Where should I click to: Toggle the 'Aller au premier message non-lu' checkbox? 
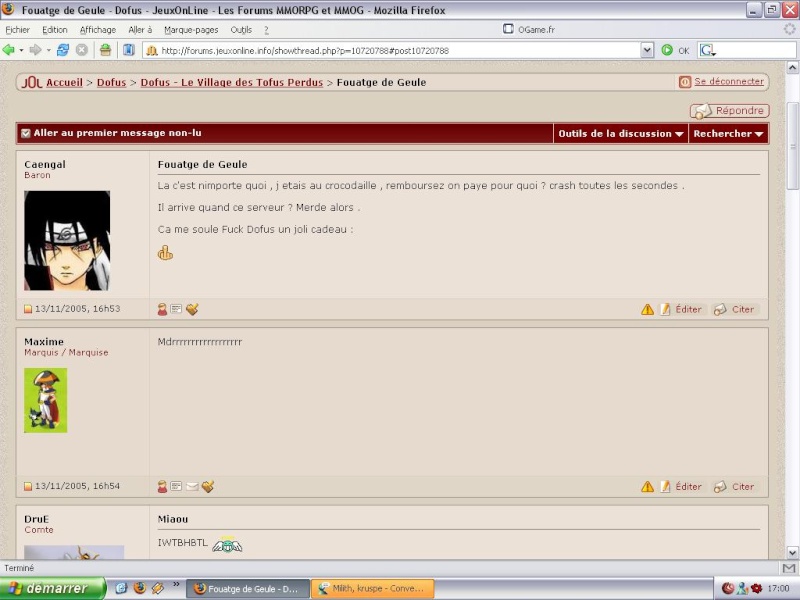(x=26, y=134)
